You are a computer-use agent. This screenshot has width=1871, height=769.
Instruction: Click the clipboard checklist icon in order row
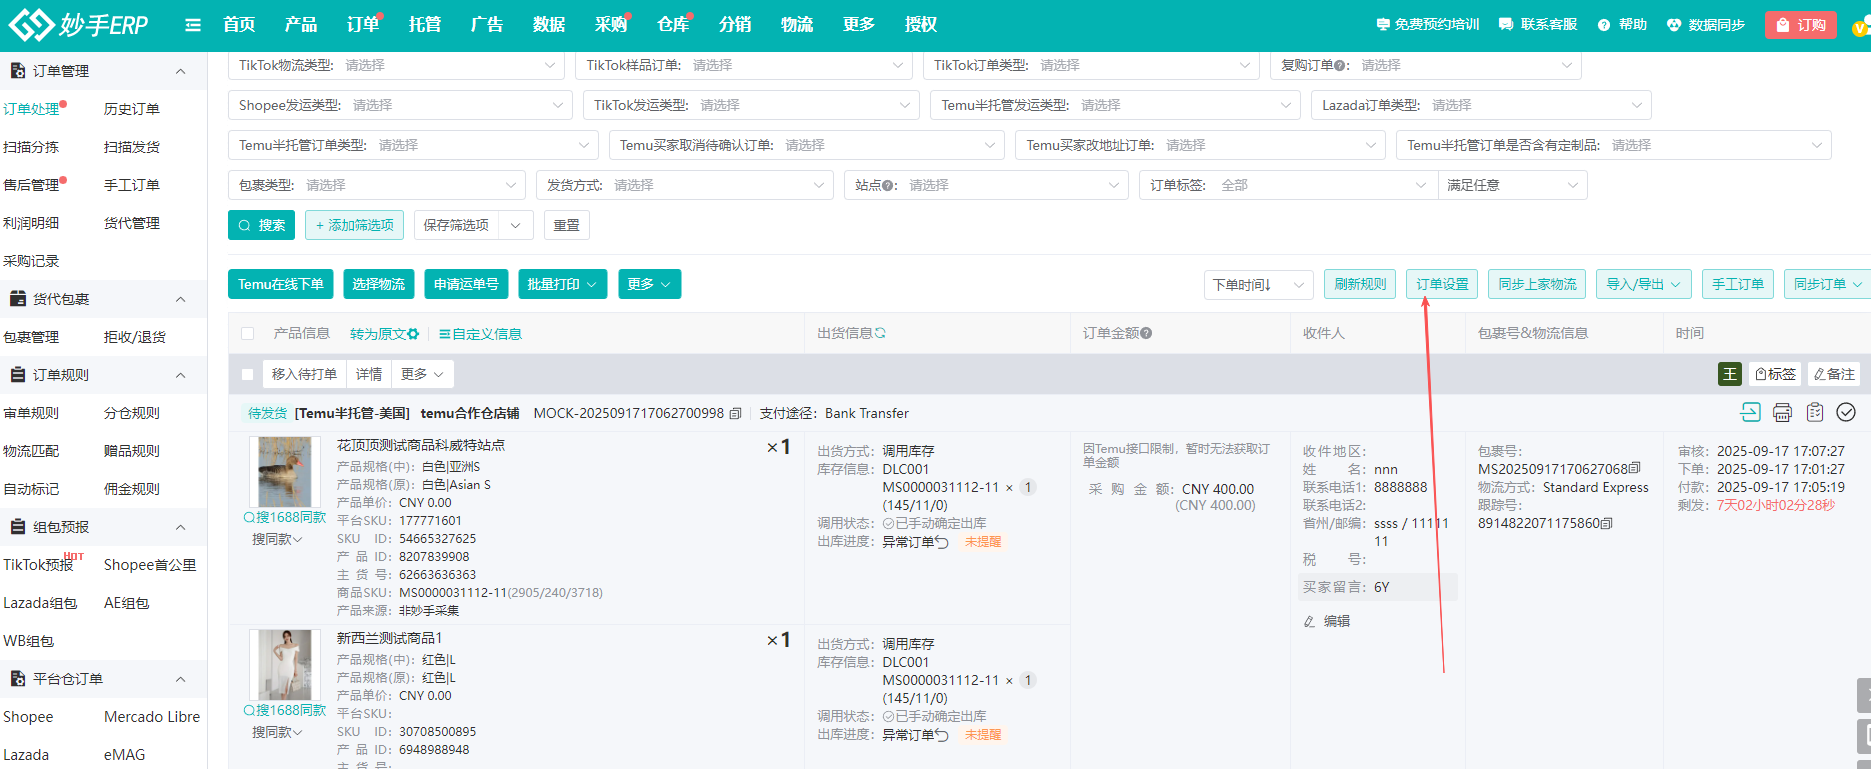pyautogui.click(x=1815, y=412)
